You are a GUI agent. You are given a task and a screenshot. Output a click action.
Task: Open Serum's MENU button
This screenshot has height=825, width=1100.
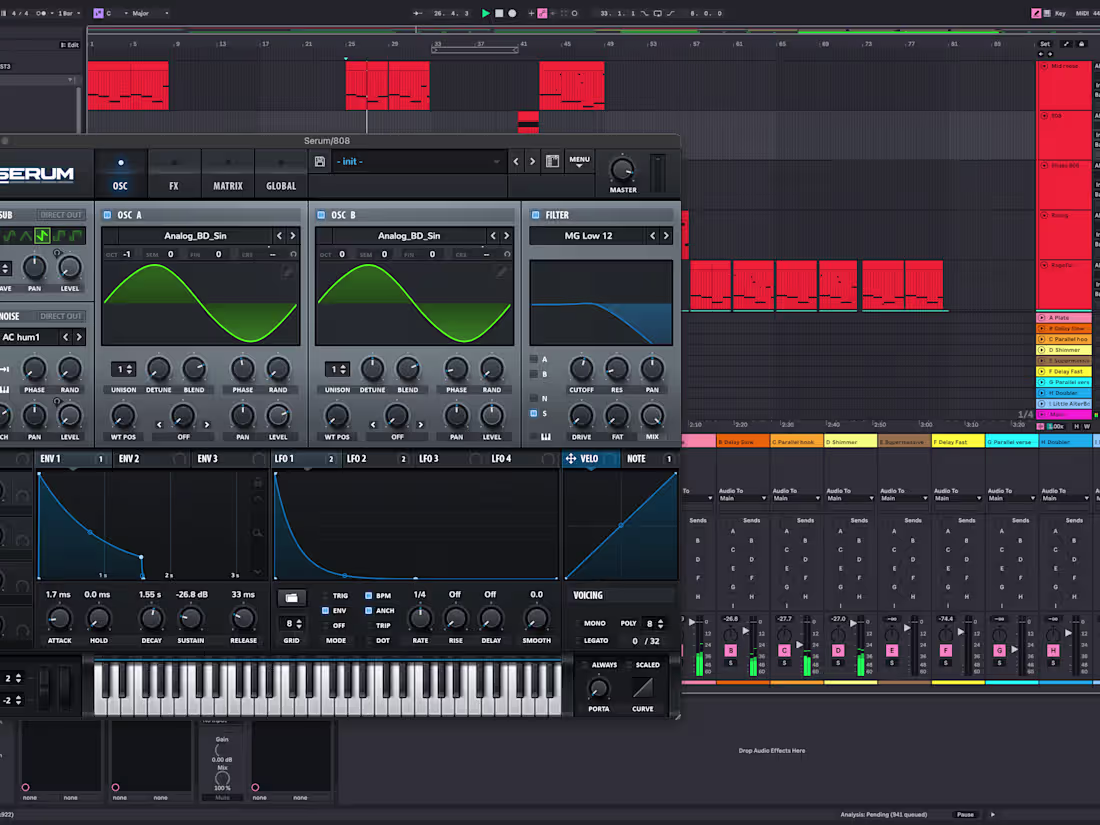pos(580,161)
